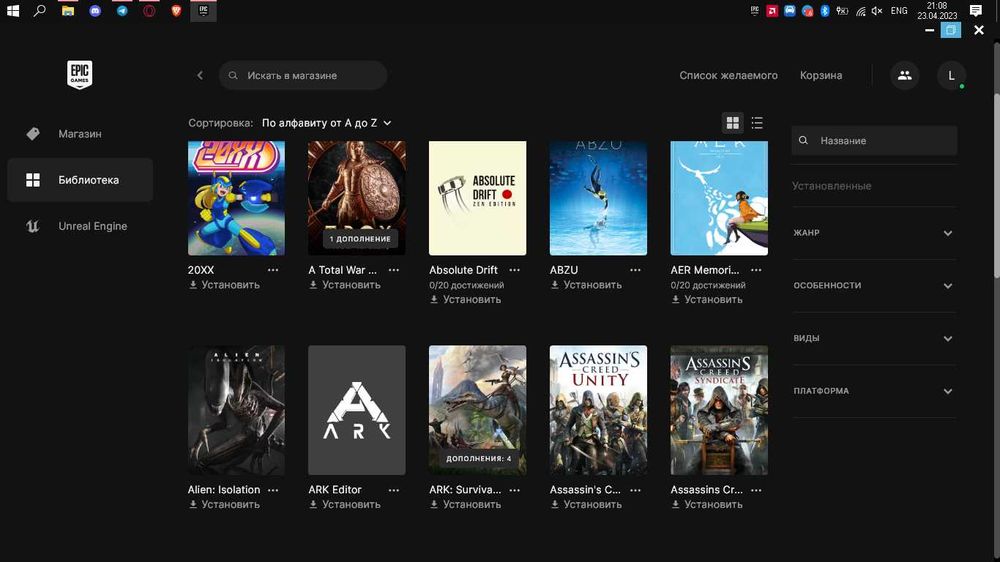The height and width of the screenshot is (562, 1000).
Task: Open more options for ABZU
Action: coord(635,270)
